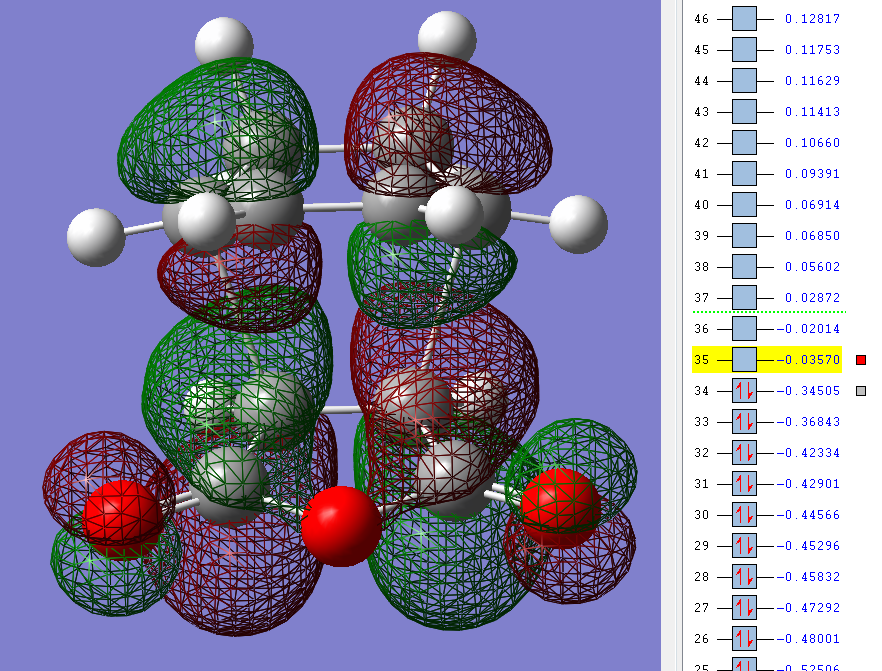
Task: Select orbital 36 occupancy box
Action: [x=744, y=328]
